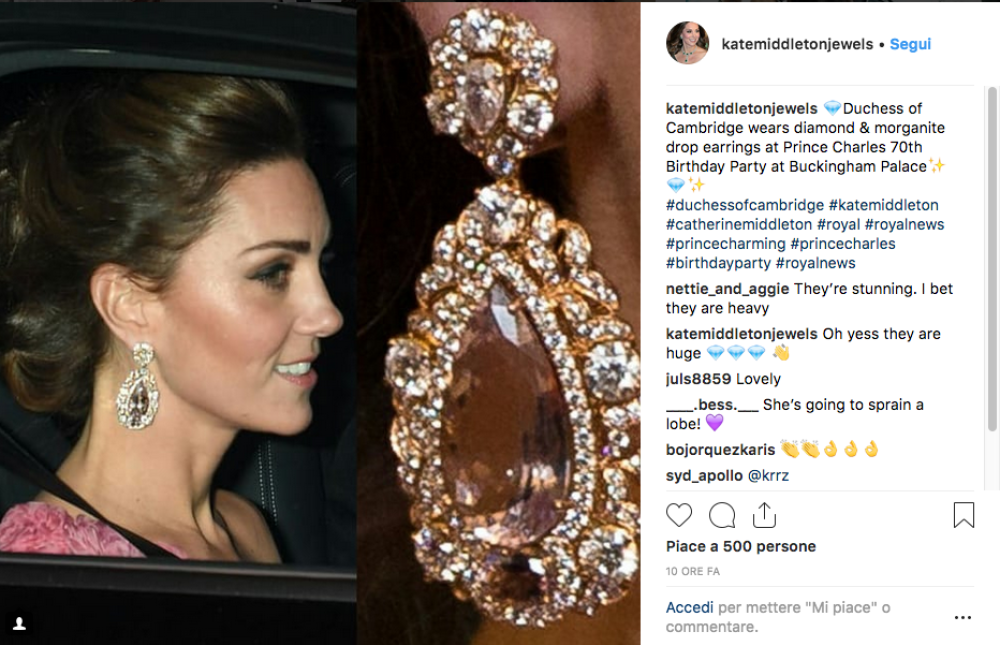
Task: Save post with the bookmark icon
Action: tap(963, 515)
